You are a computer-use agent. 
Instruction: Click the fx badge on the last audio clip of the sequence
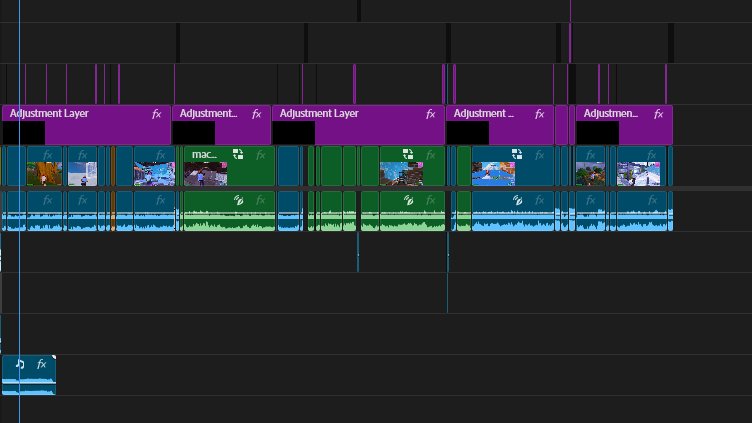(x=652, y=200)
